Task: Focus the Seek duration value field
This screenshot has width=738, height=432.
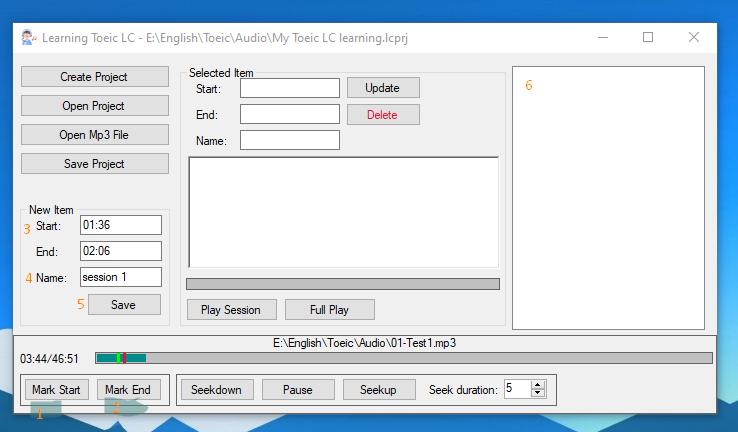Action: pyautogui.click(x=517, y=389)
